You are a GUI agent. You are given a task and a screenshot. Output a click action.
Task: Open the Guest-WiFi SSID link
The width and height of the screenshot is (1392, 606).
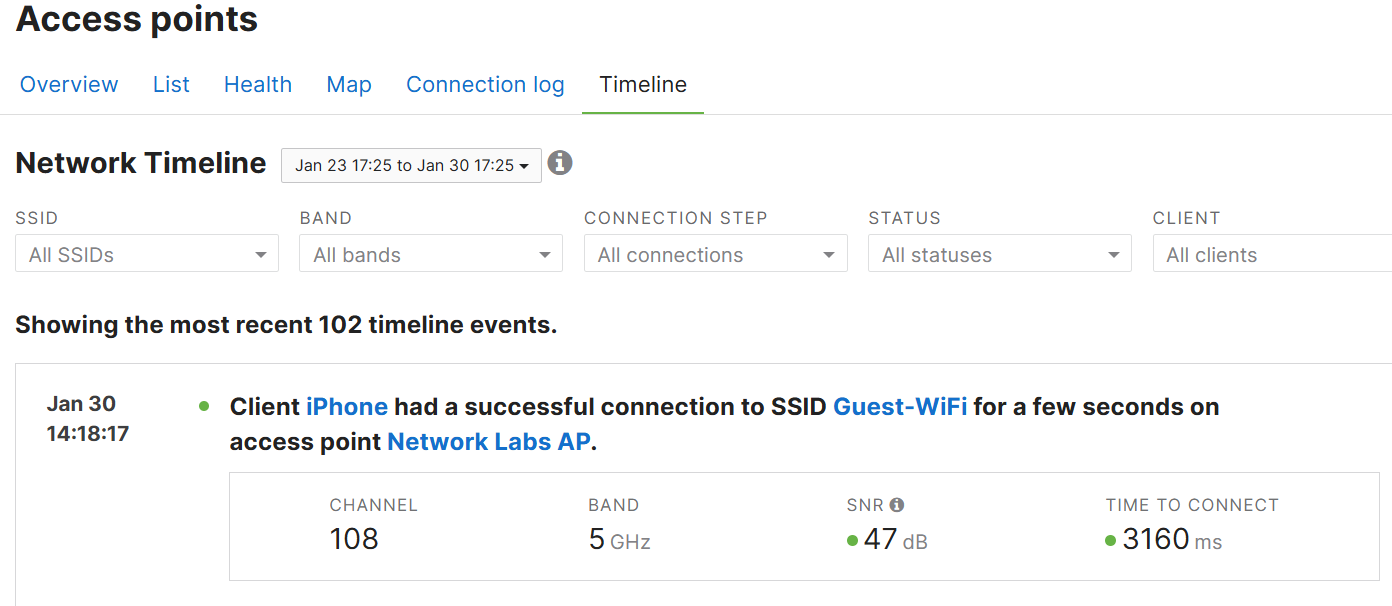pos(899,407)
